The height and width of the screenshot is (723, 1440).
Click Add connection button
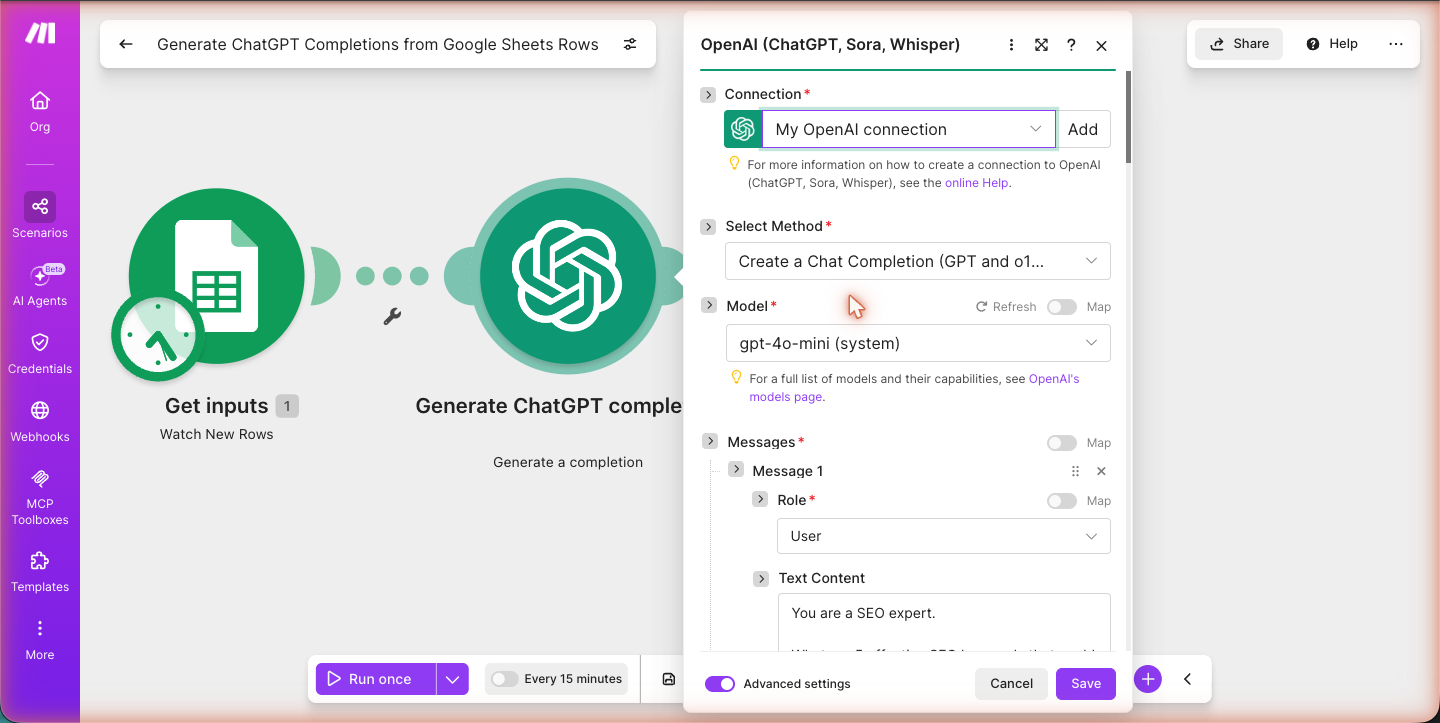point(1083,129)
